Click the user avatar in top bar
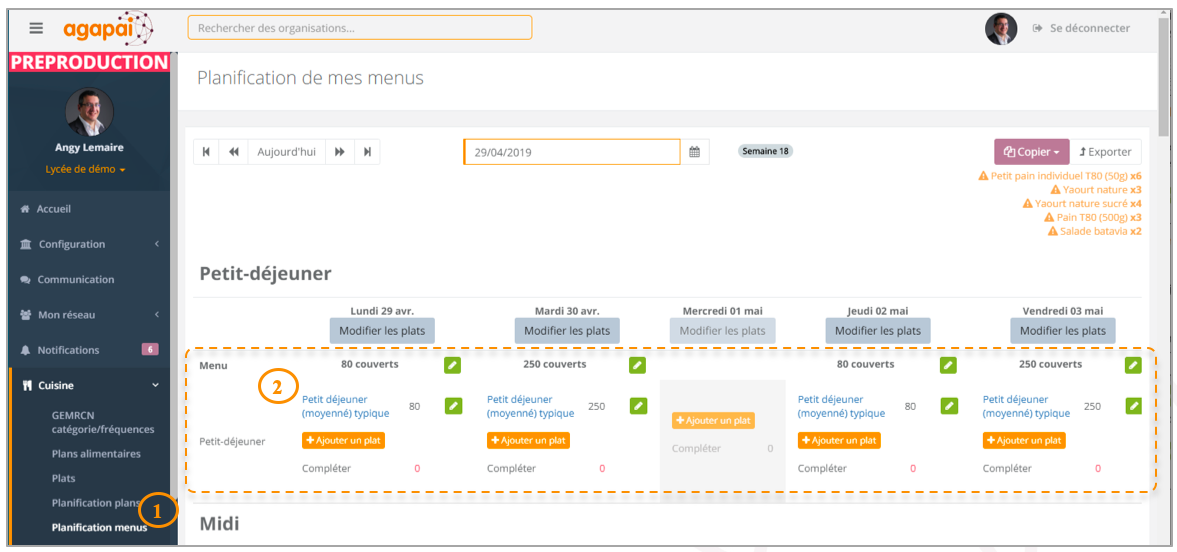The width and height of the screenshot is (1177, 552). pos(1001,29)
